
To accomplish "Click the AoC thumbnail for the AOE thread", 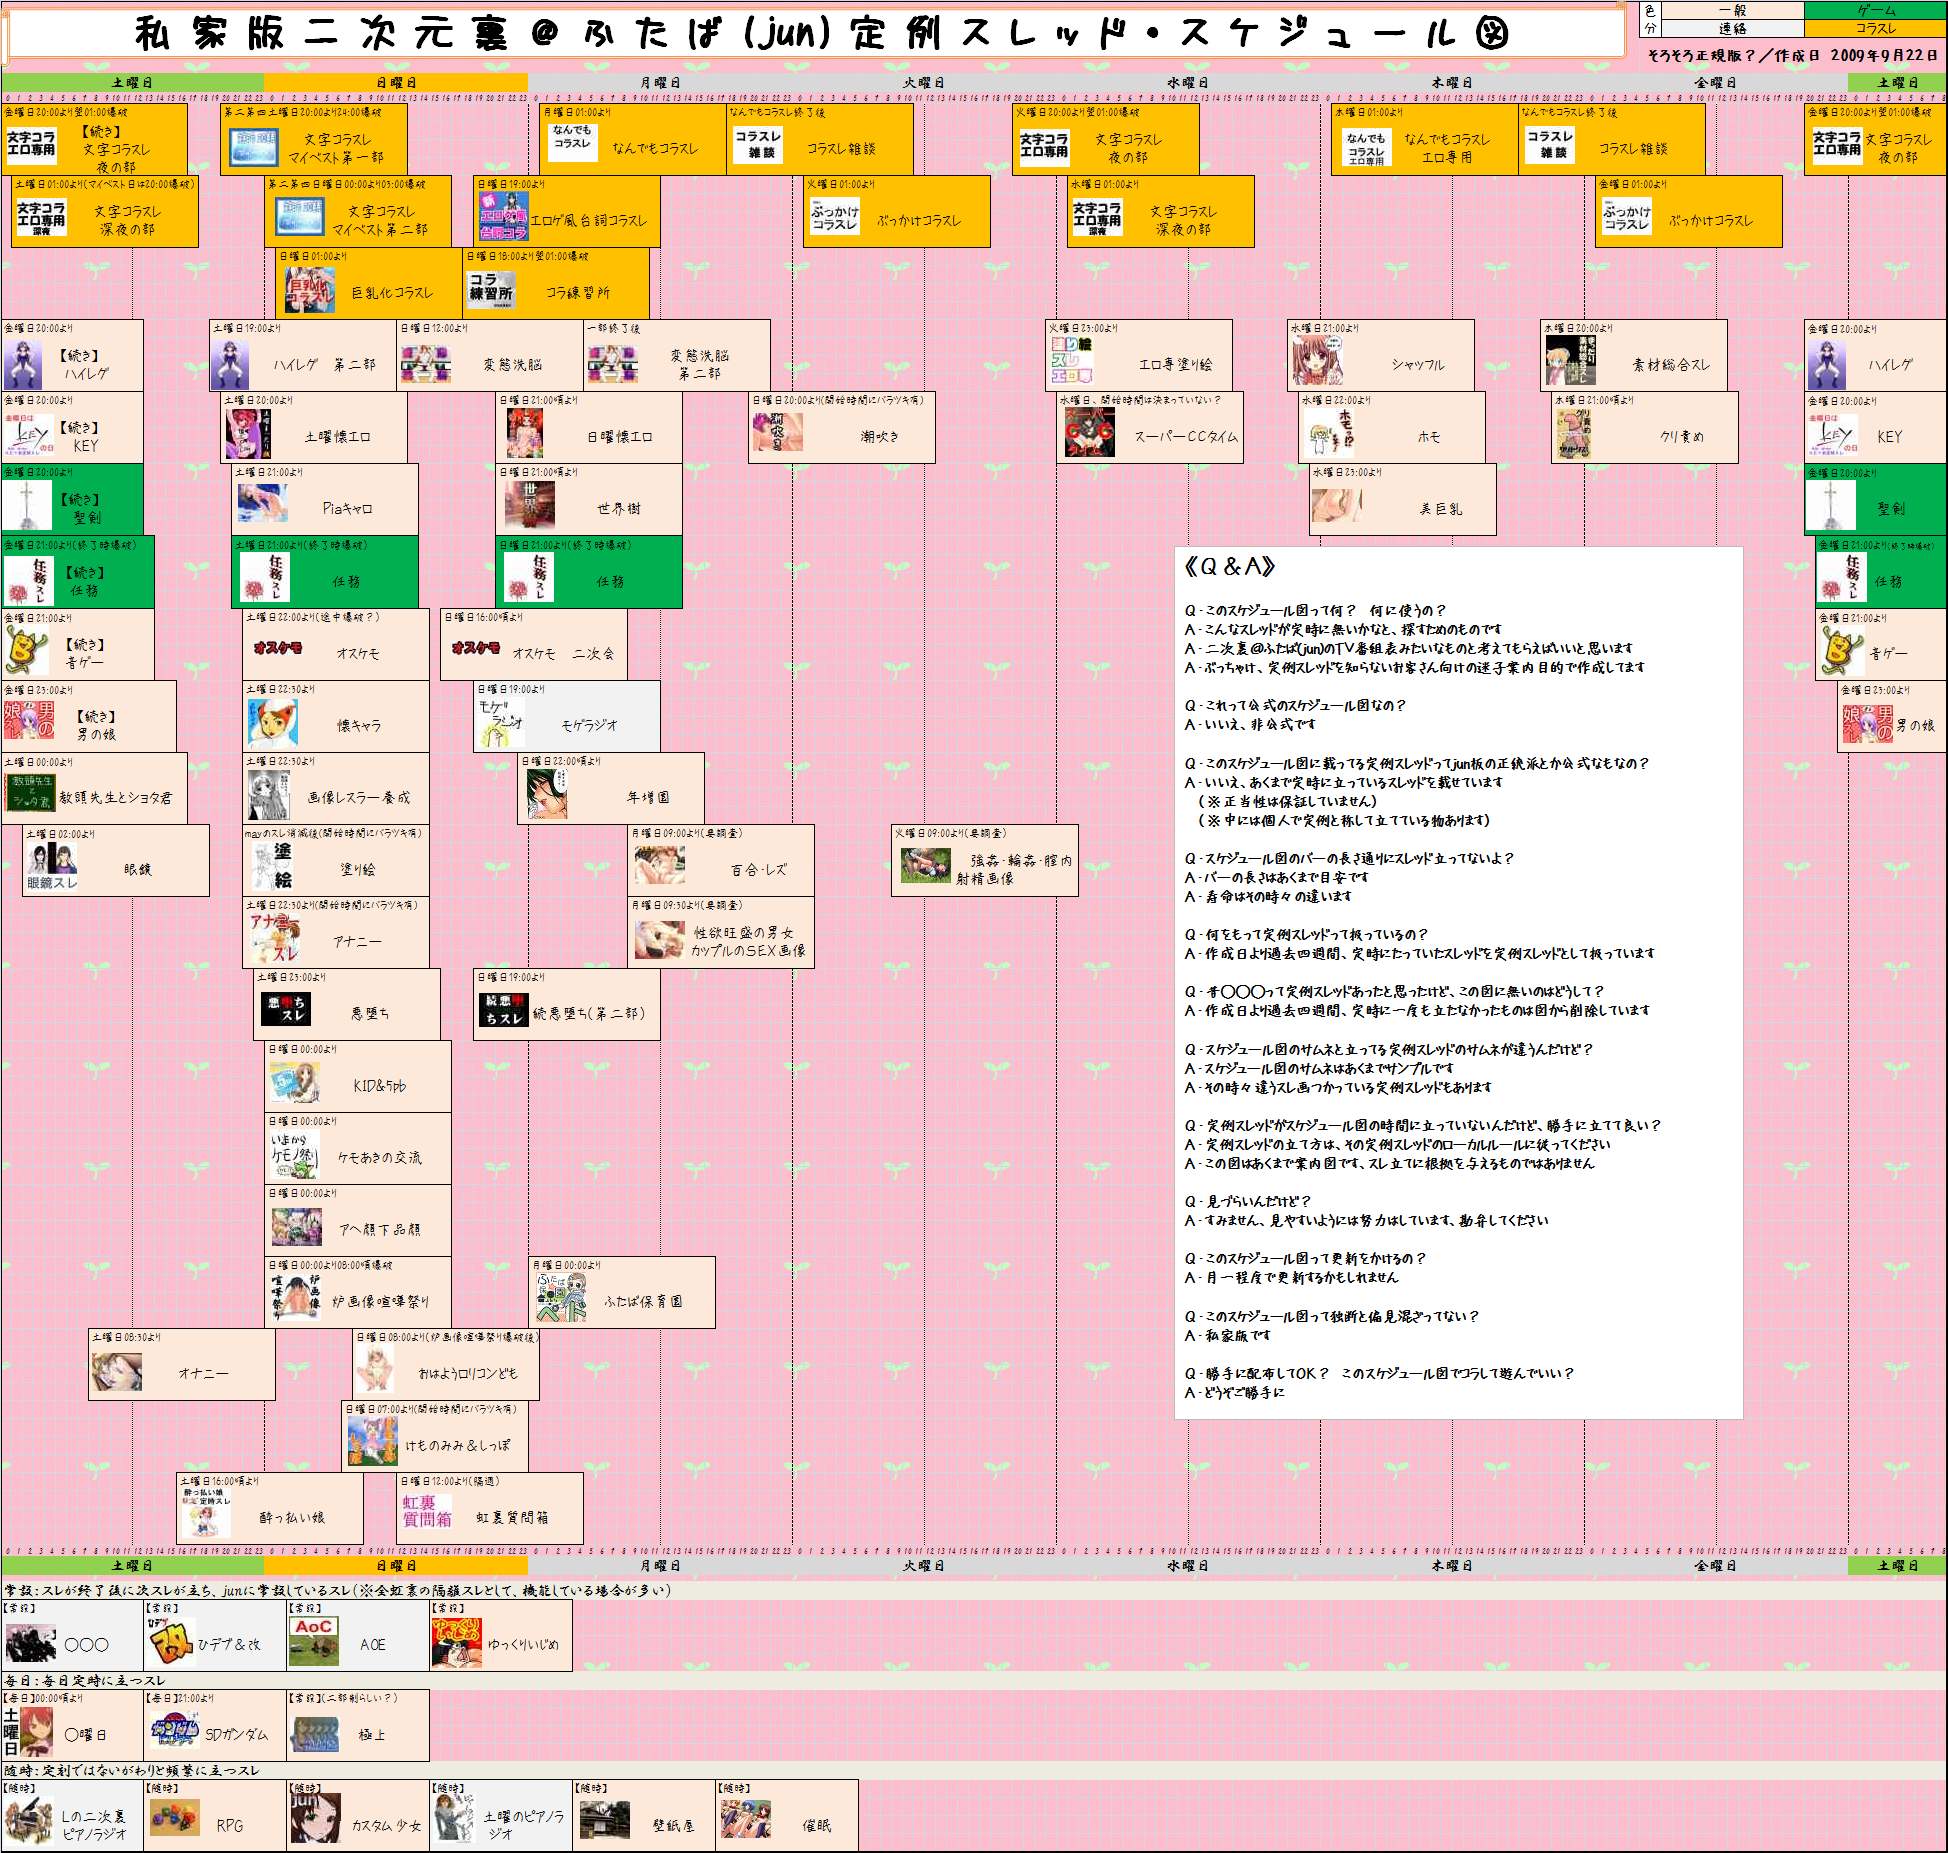I will [x=313, y=1643].
